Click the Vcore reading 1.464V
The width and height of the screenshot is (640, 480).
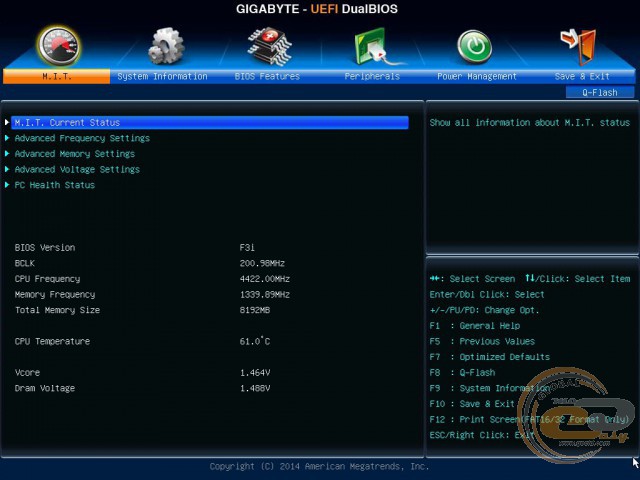coord(255,373)
